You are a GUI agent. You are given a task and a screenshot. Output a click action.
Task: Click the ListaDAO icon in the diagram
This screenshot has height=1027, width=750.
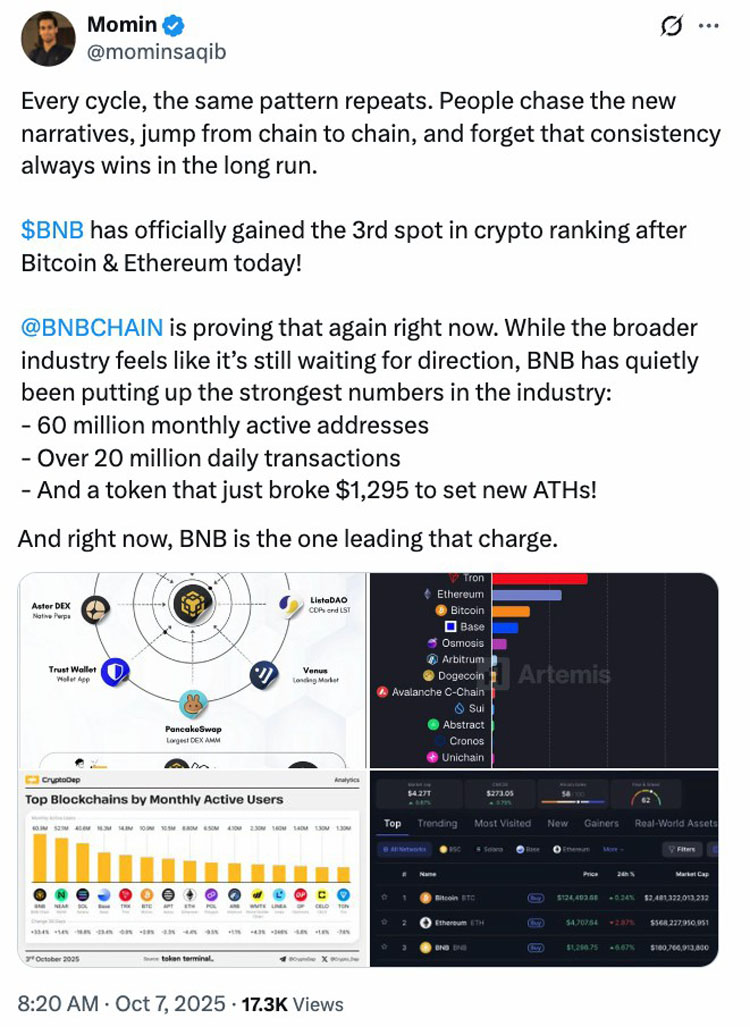tap(288, 605)
